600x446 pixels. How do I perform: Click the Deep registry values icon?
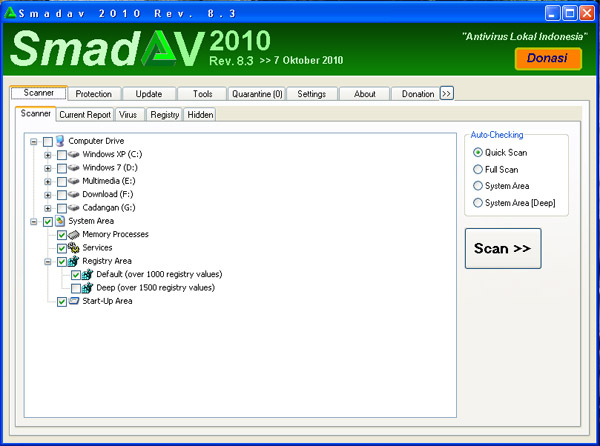pyautogui.click(x=88, y=288)
